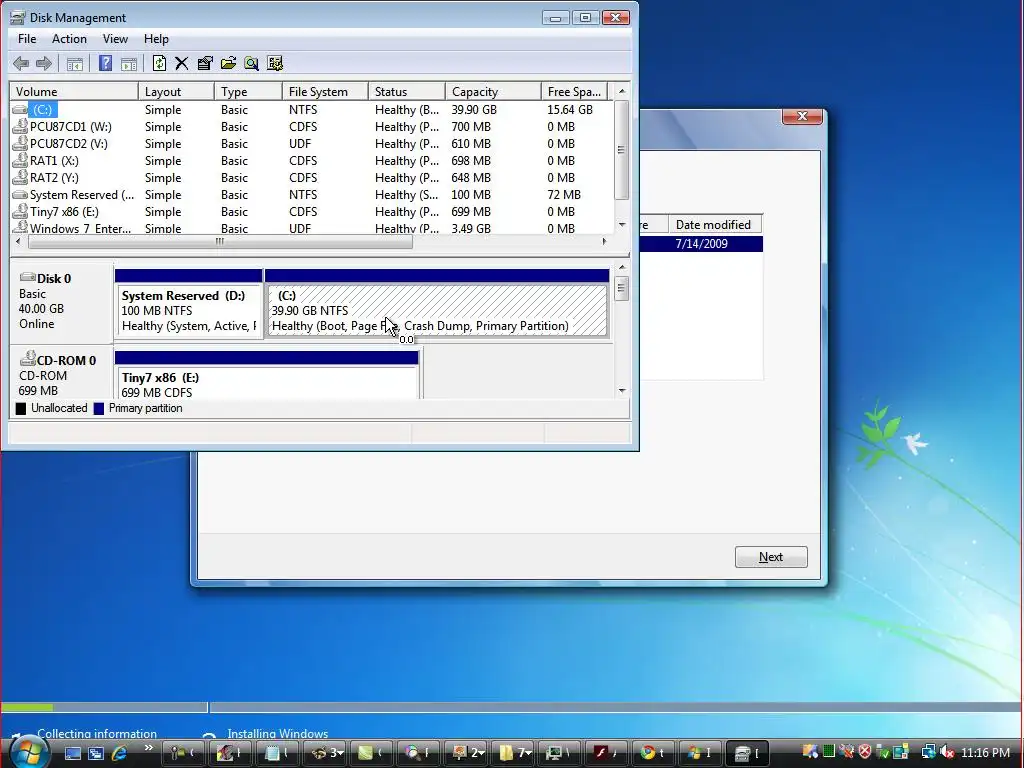Image resolution: width=1024 pixels, height=768 pixels.
Task: Open the View menu
Action: [x=115, y=39]
